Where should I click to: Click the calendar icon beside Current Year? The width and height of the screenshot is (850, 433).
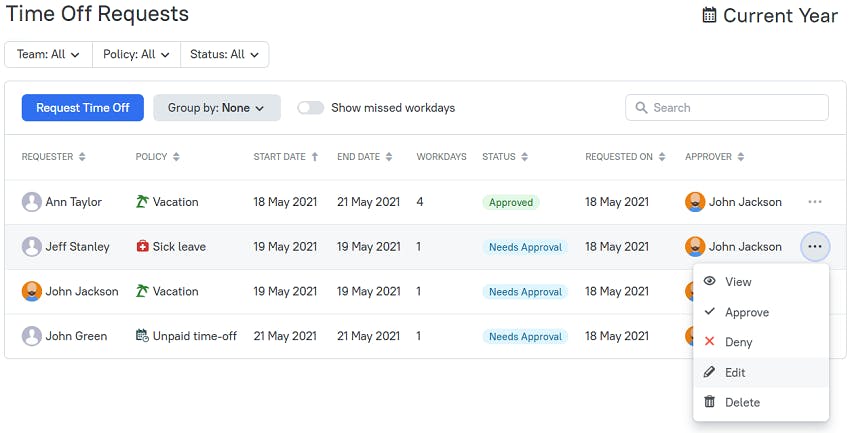[709, 15]
